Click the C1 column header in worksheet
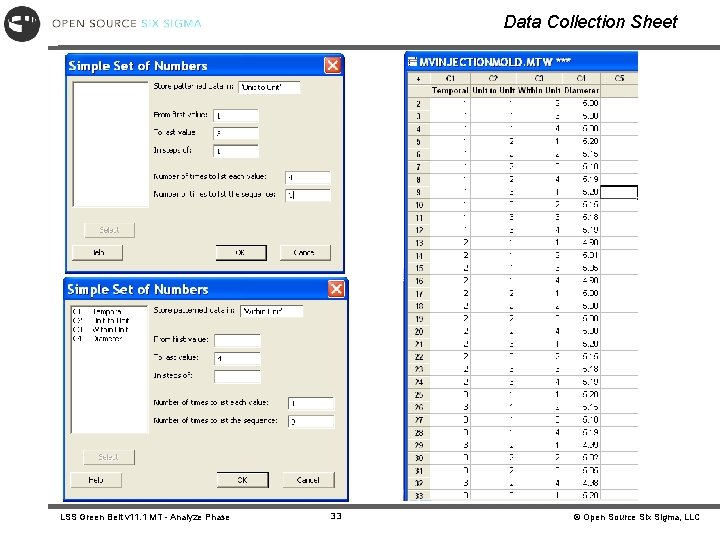The height and width of the screenshot is (540, 720). point(450,79)
